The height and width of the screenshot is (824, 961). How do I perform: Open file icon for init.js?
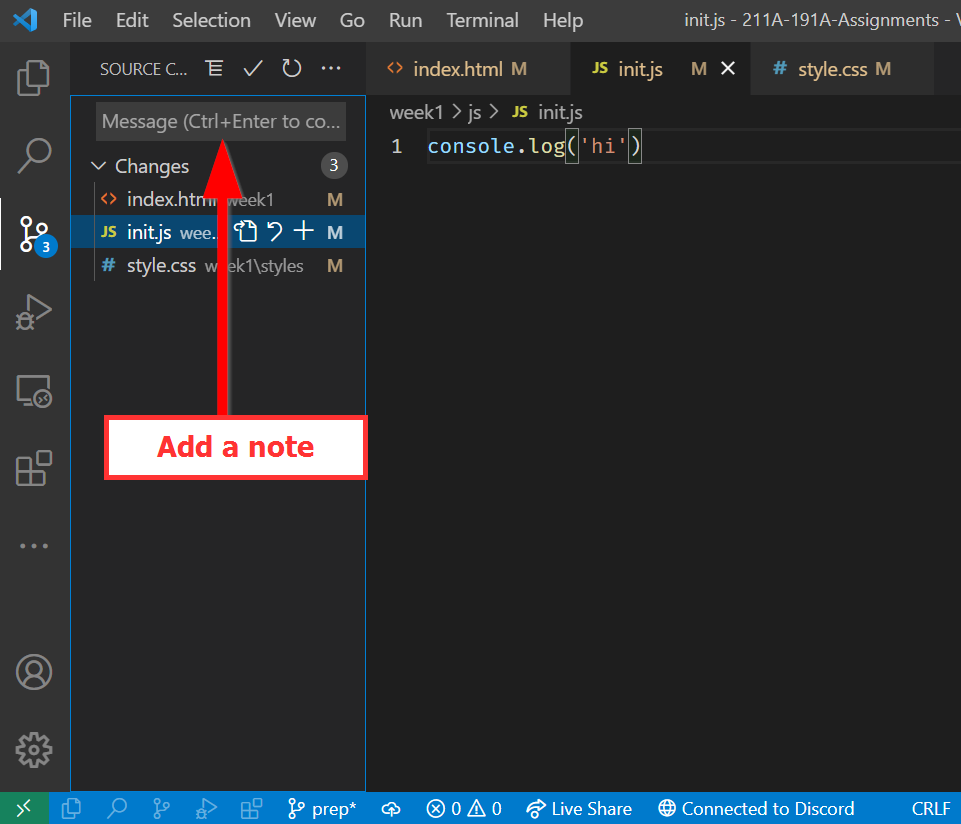(x=246, y=232)
